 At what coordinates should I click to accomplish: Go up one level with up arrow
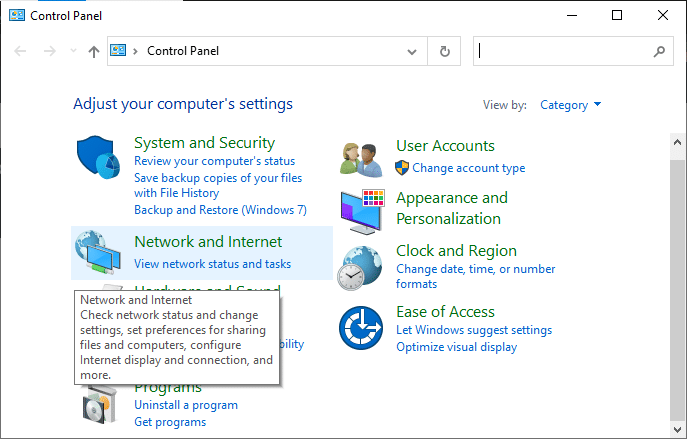[x=94, y=51]
